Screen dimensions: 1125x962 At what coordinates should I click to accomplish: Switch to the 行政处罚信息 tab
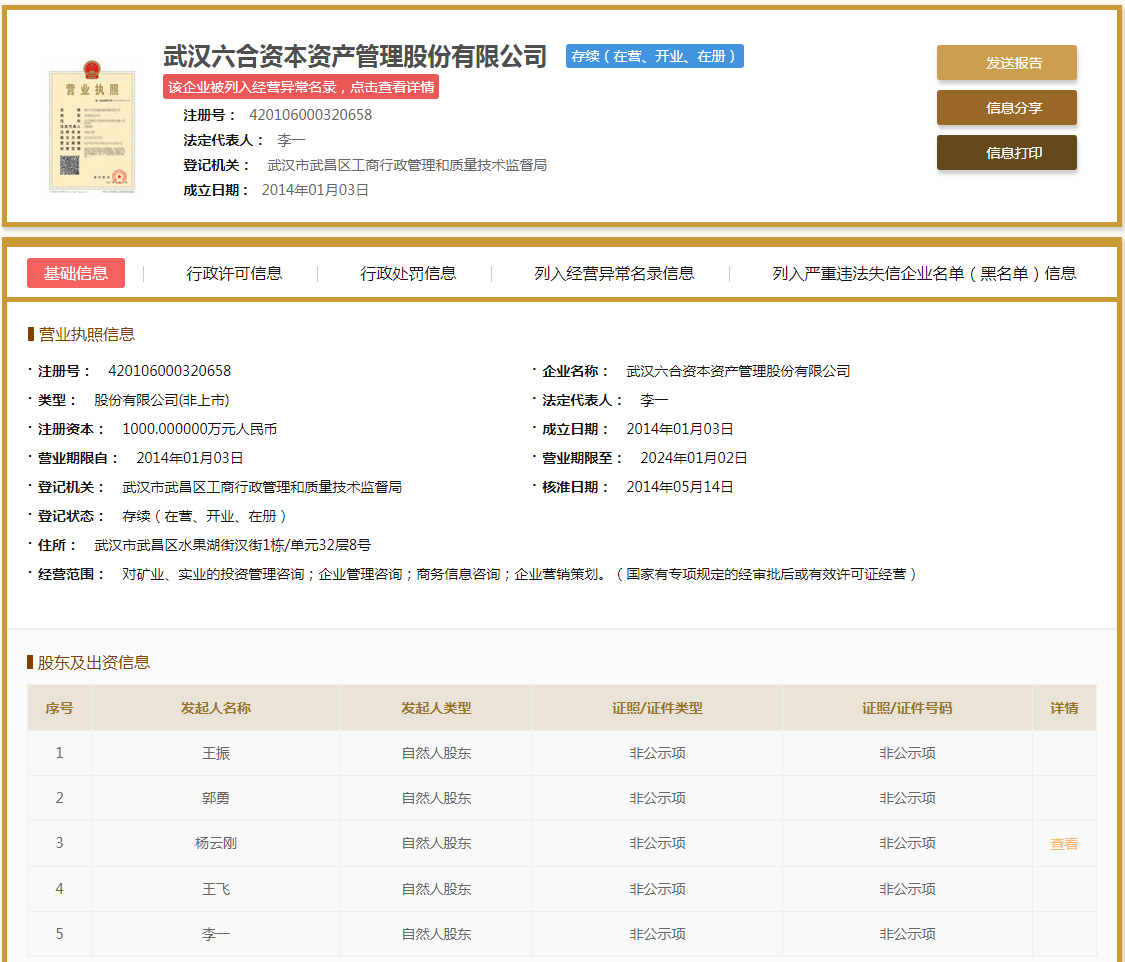pyautogui.click(x=409, y=273)
